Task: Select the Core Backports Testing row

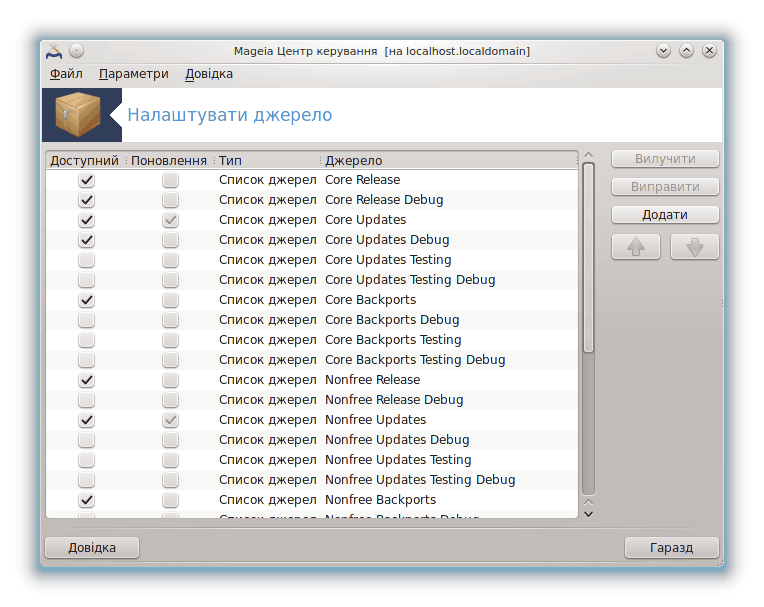Action: pyautogui.click(x=312, y=340)
